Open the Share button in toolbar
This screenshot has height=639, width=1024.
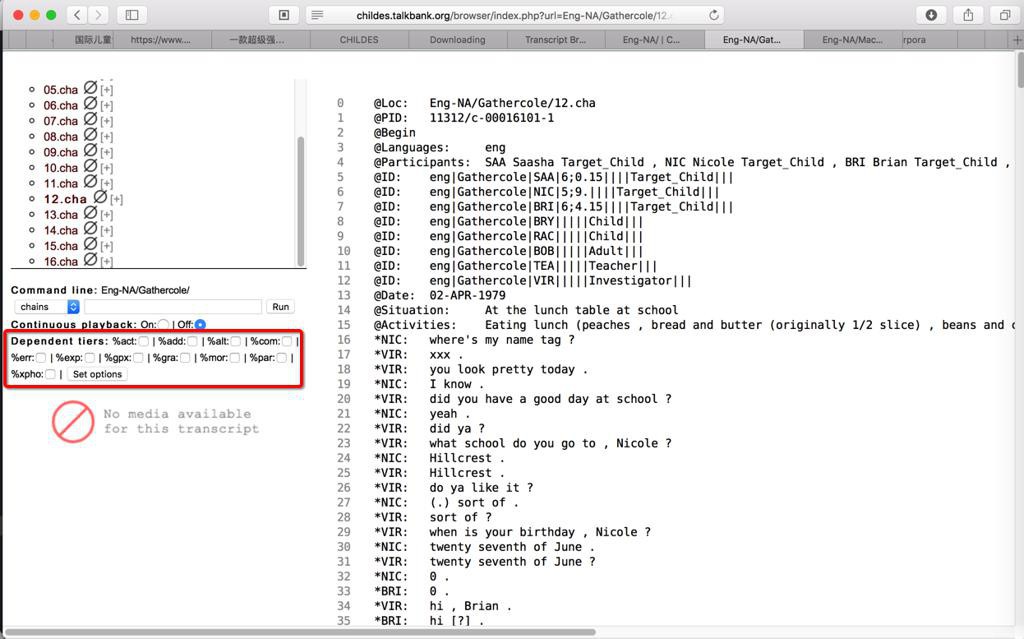click(x=968, y=15)
